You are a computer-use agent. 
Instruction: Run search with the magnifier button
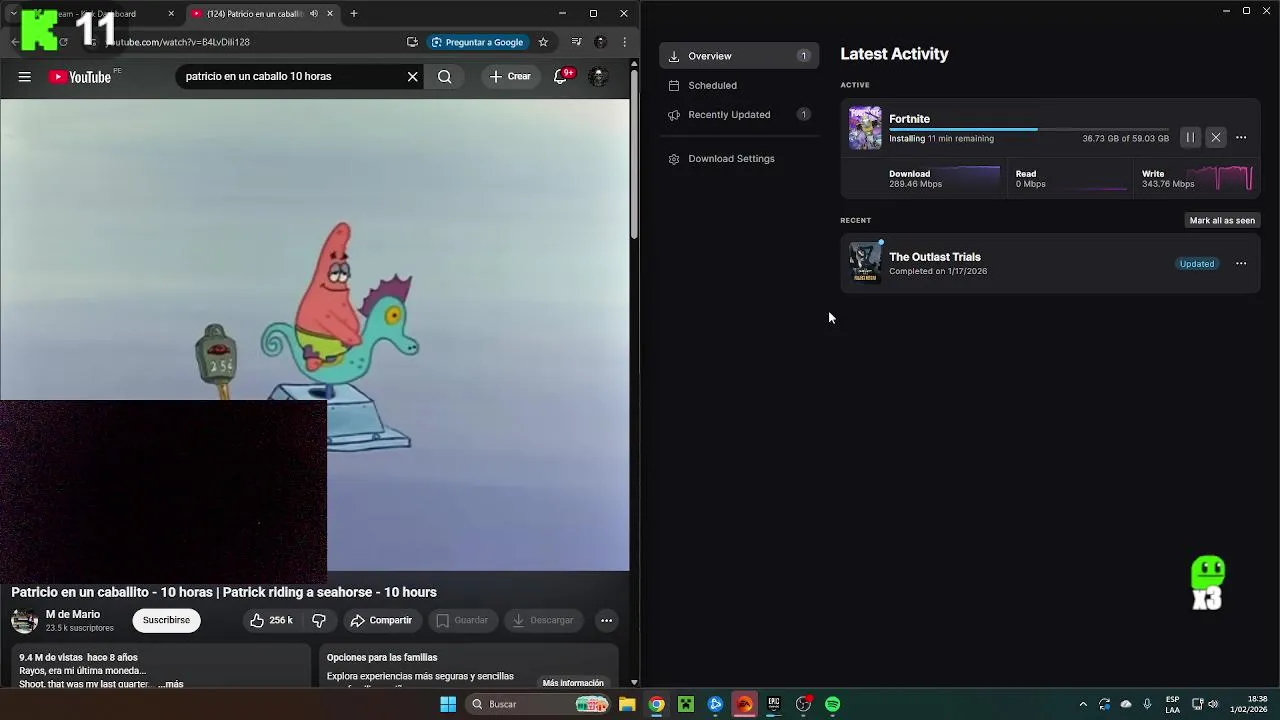point(445,77)
